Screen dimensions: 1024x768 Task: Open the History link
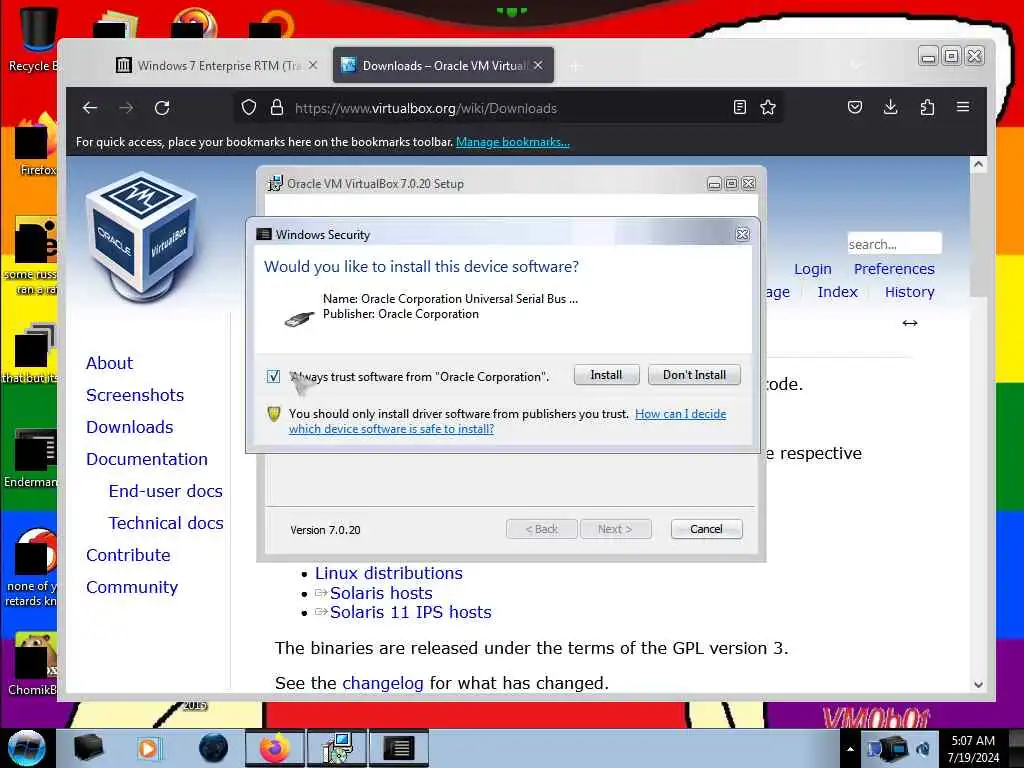click(910, 292)
